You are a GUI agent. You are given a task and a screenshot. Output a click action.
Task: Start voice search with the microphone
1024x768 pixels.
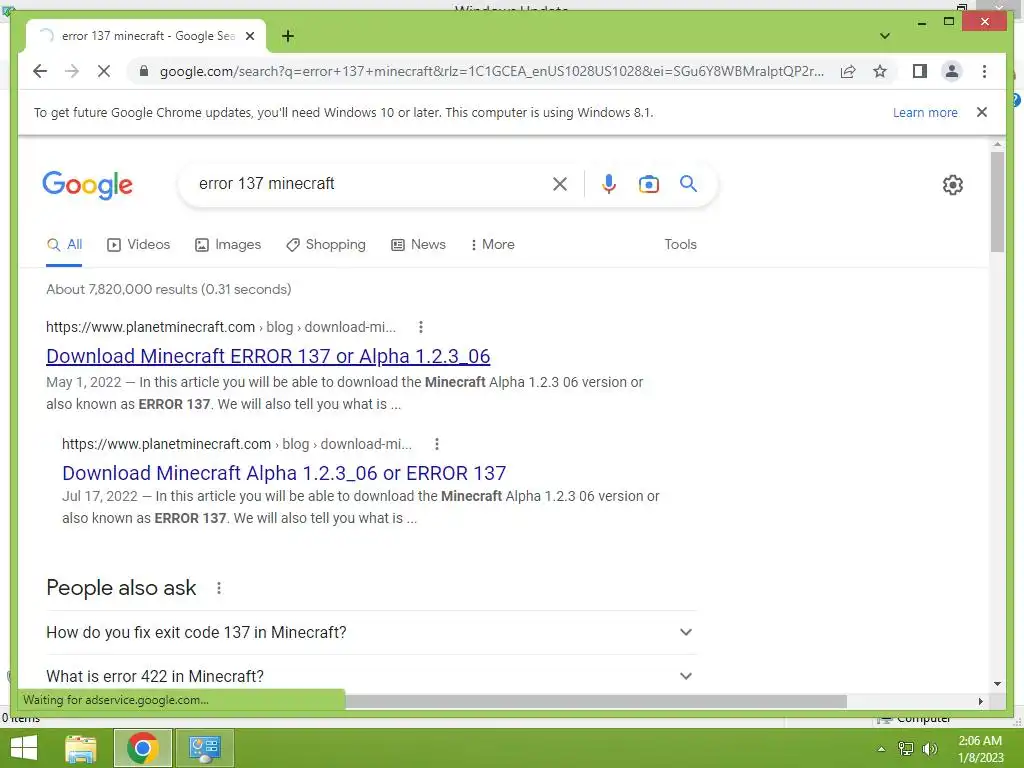pyautogui.click(x=609, y=184)
